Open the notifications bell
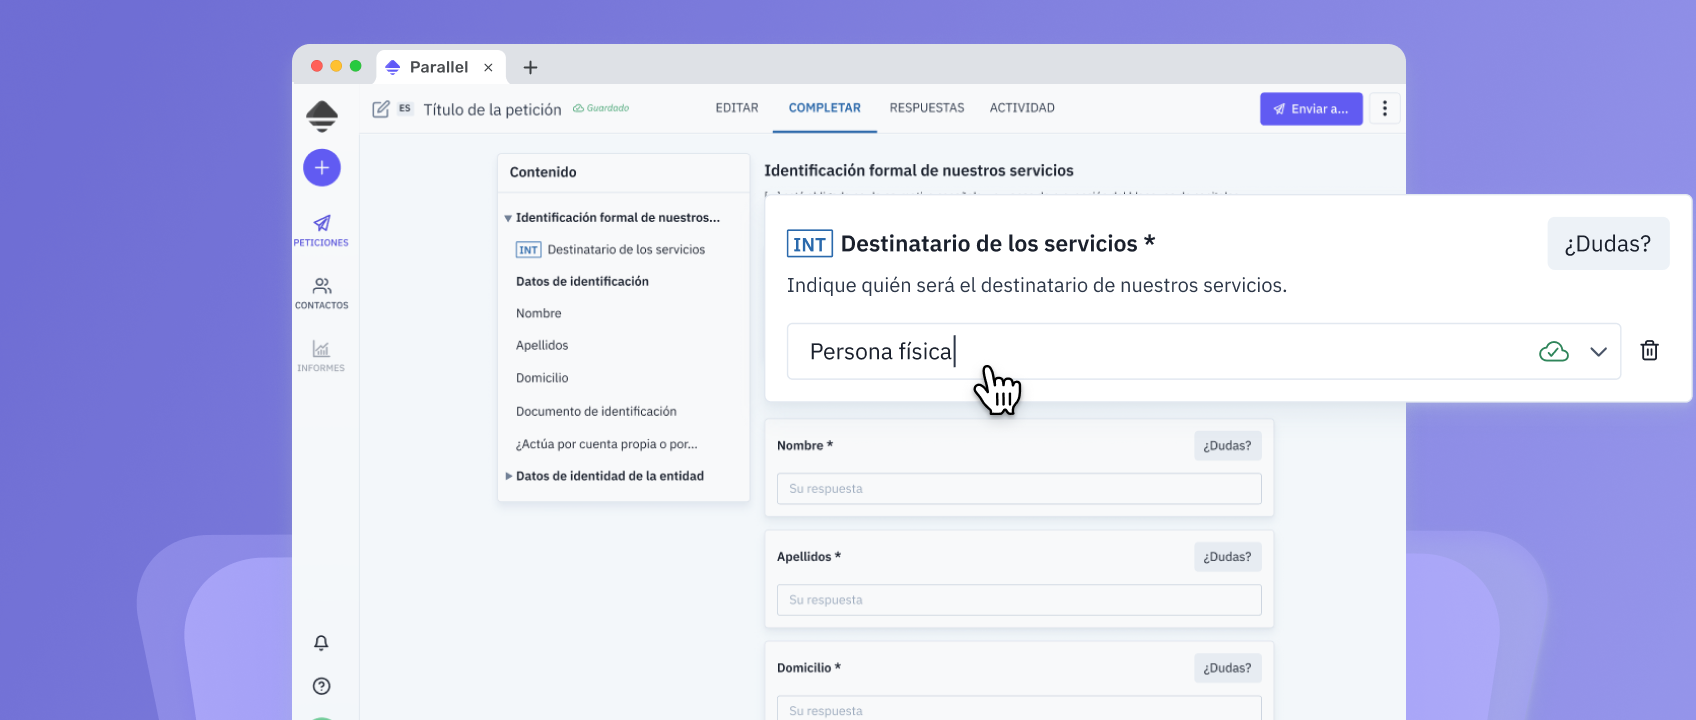Screen dimensions: 1696x720 tap(321, 643)
